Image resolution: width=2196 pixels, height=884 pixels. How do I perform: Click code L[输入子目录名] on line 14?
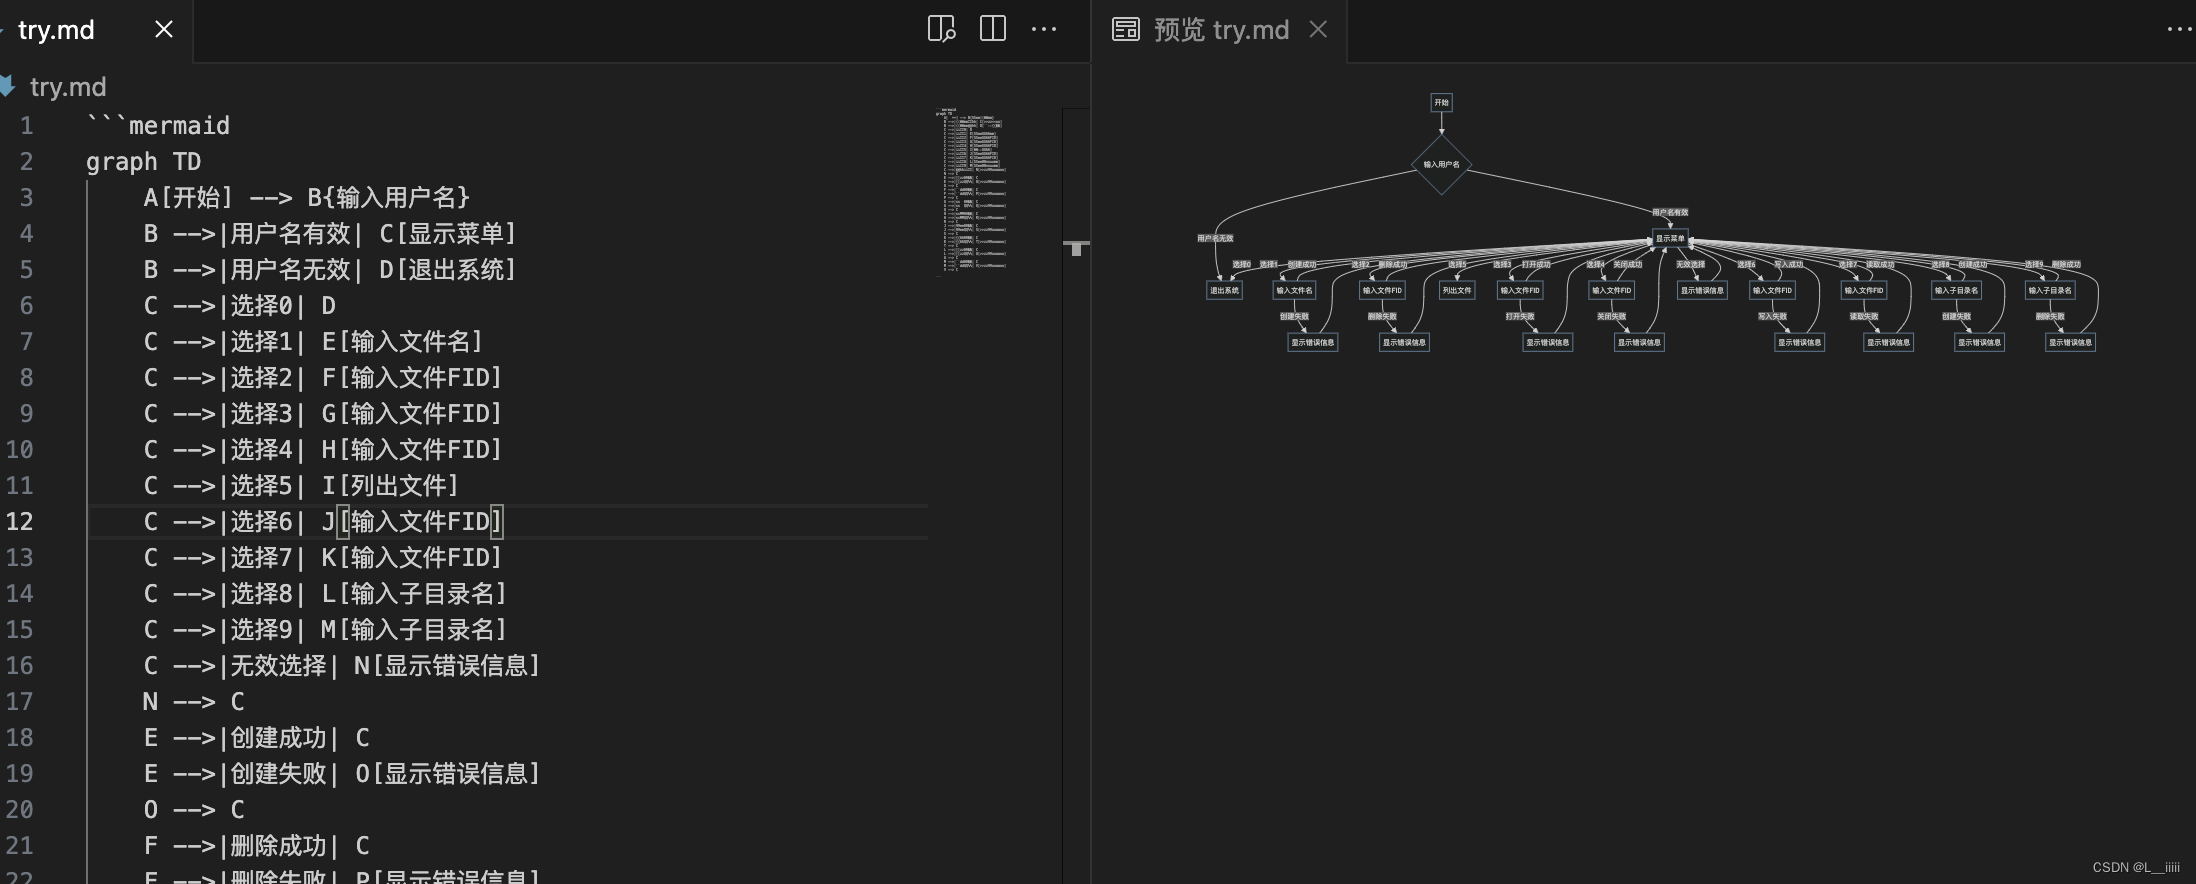click(414, 593)
